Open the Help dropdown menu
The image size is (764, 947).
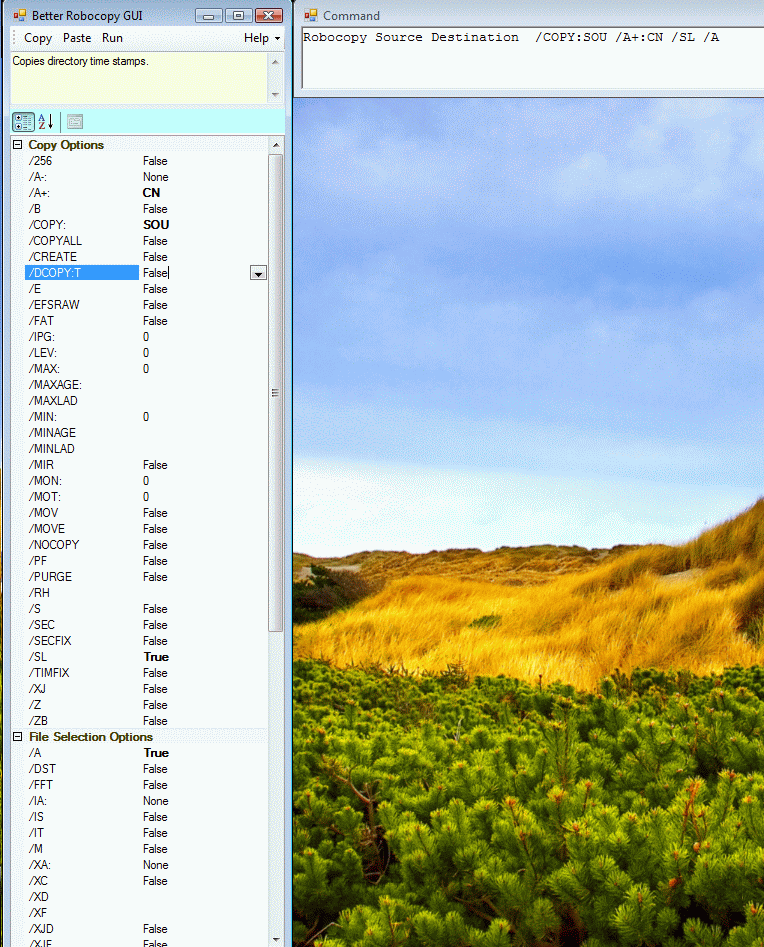262,38
